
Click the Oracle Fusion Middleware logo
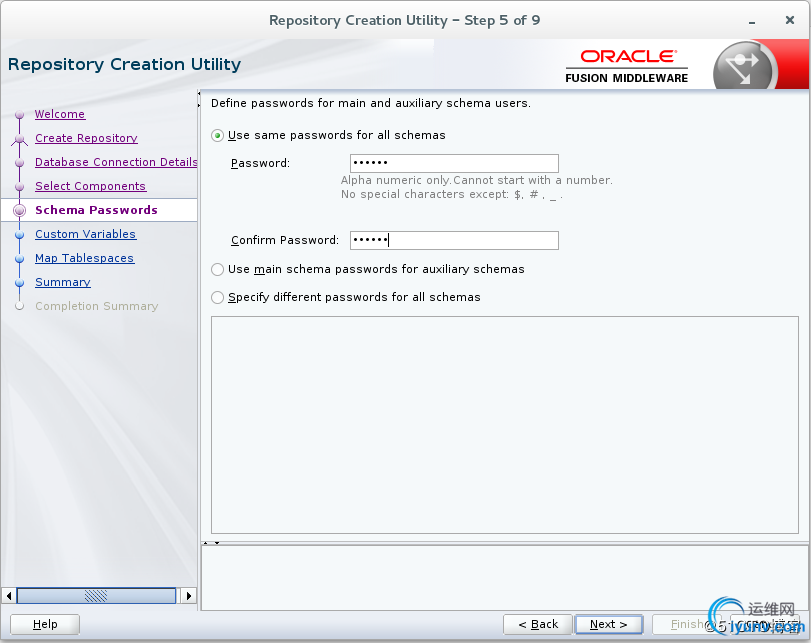tap(626, 66)
